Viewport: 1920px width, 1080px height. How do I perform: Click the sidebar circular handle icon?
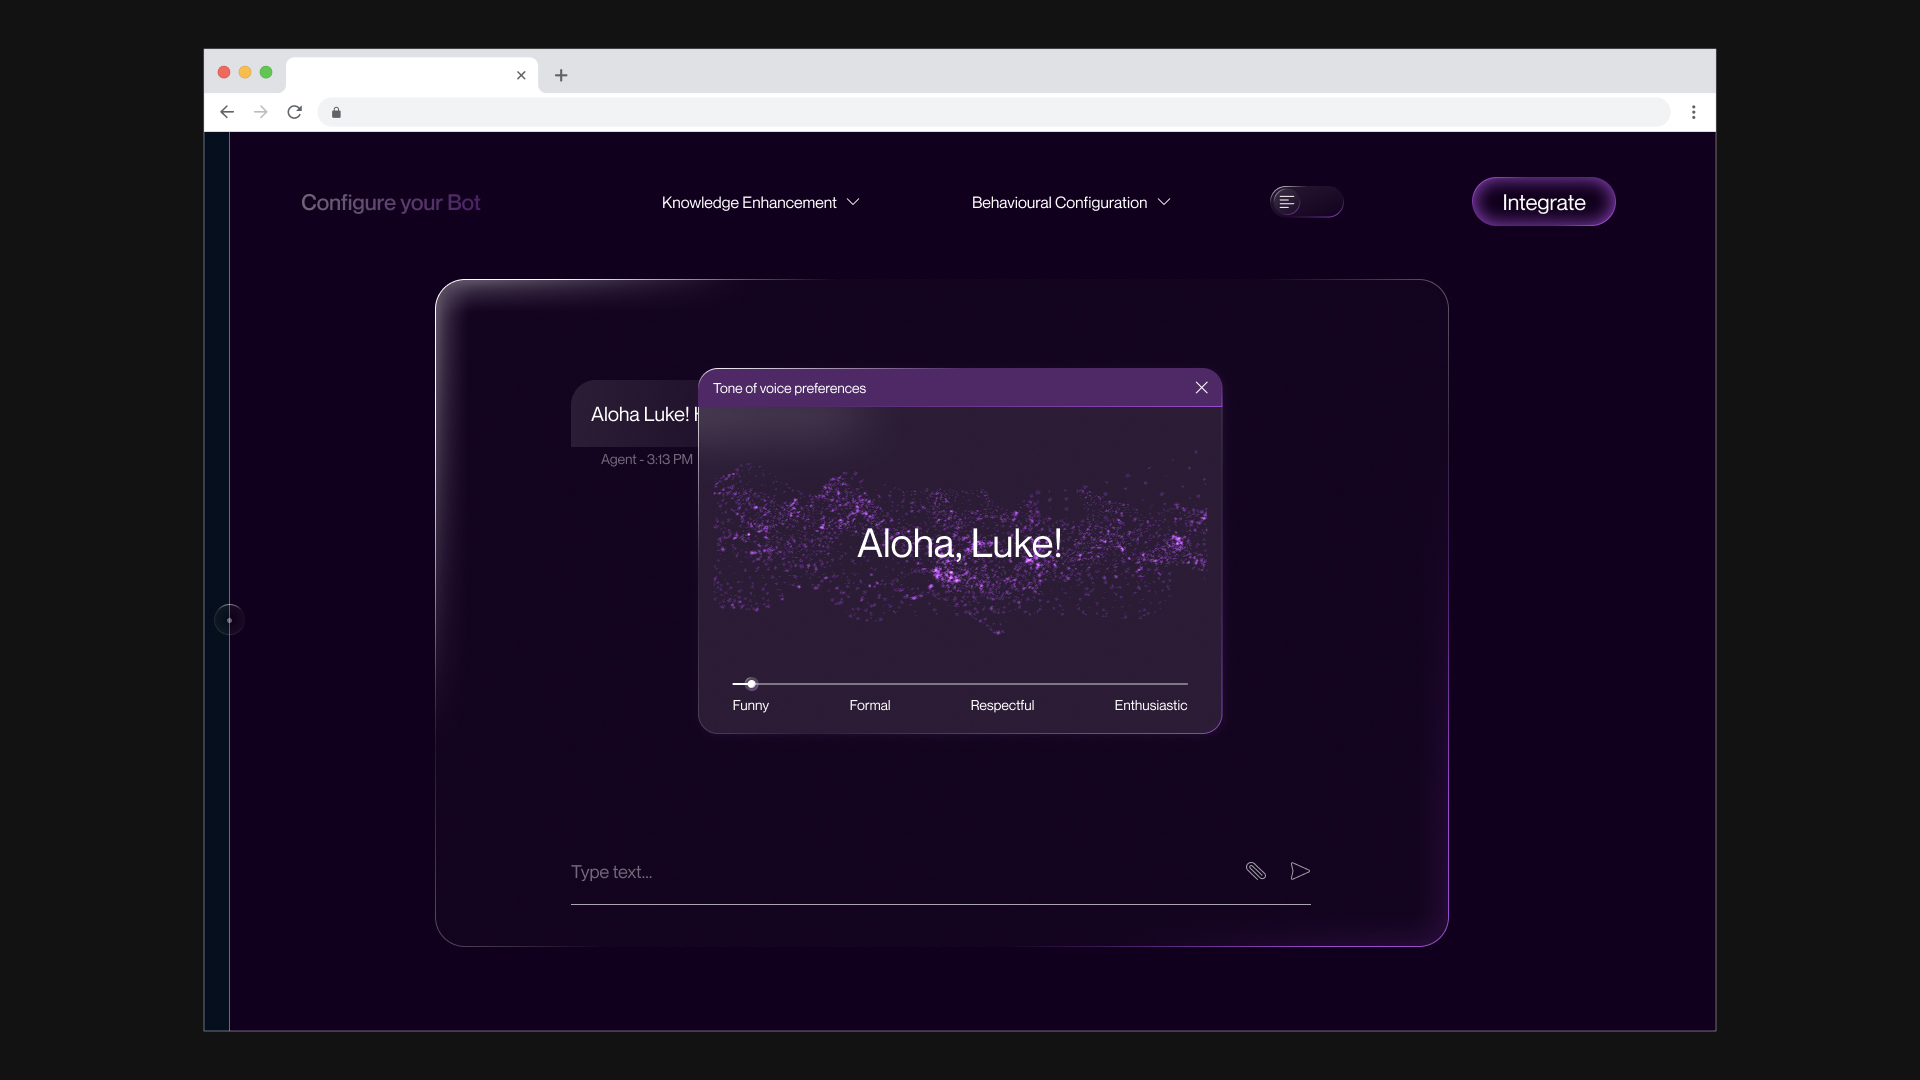click(x=229, y=620)
